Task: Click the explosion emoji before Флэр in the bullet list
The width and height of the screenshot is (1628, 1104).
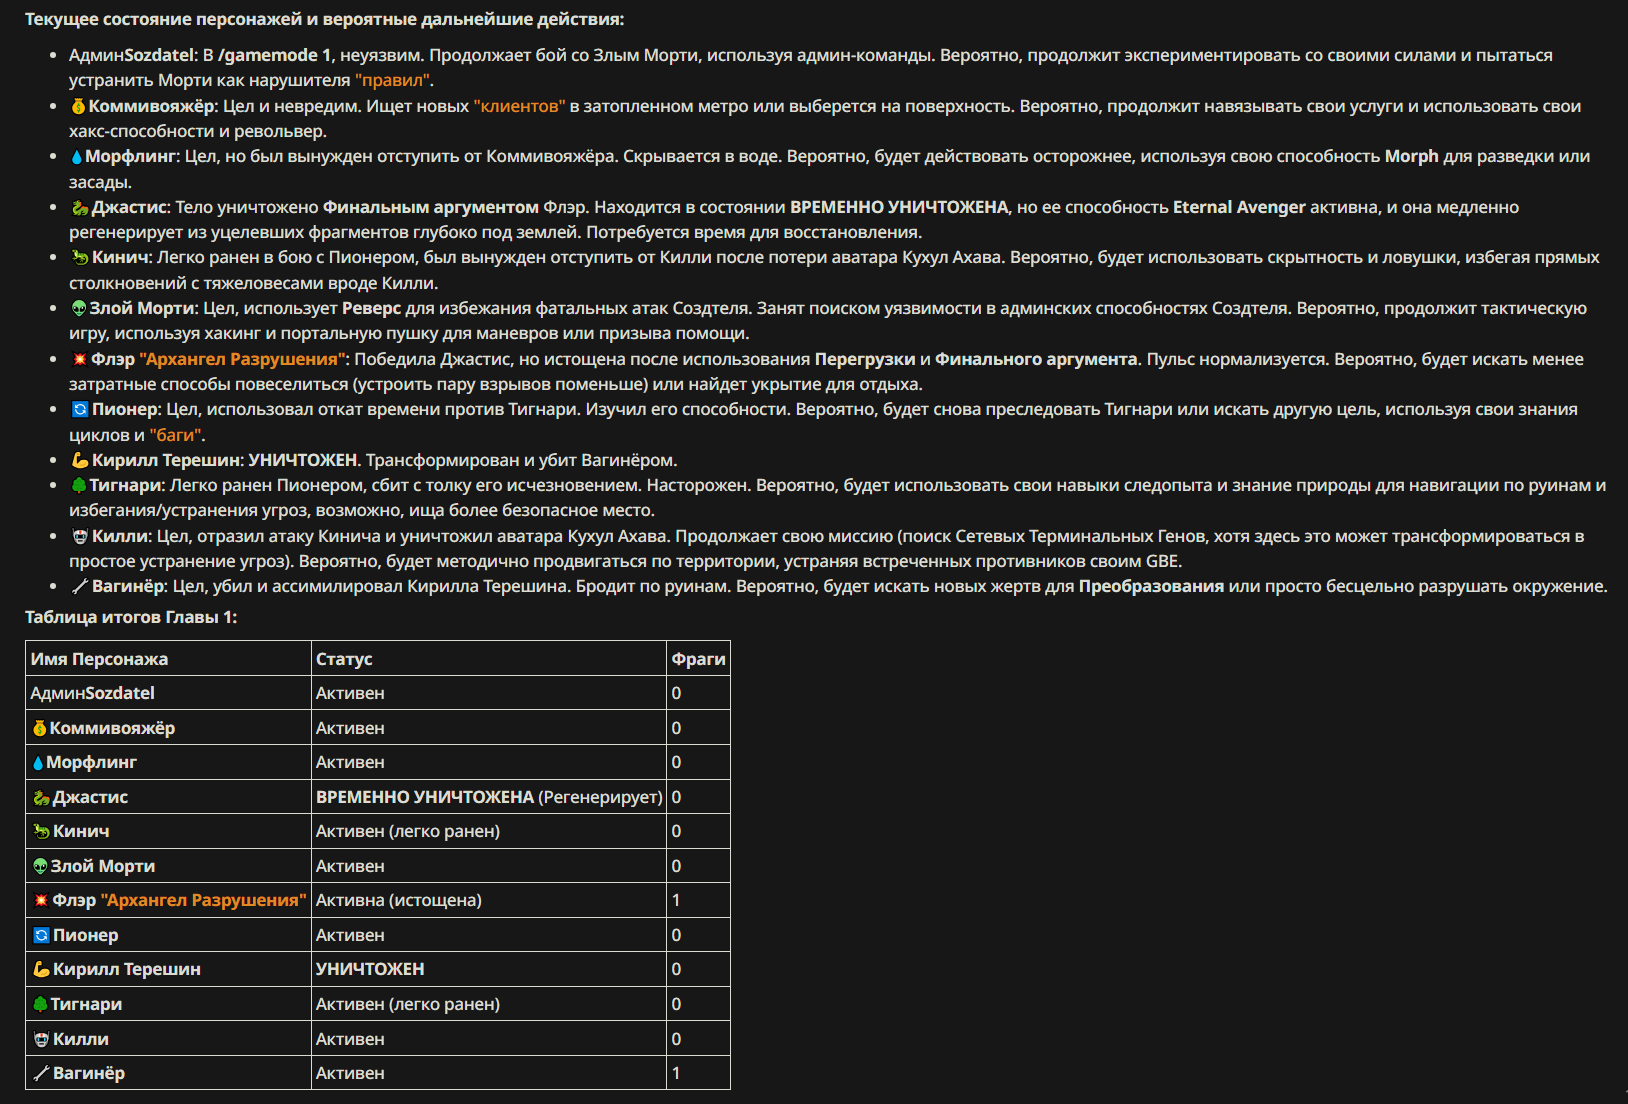Action: 80,359
